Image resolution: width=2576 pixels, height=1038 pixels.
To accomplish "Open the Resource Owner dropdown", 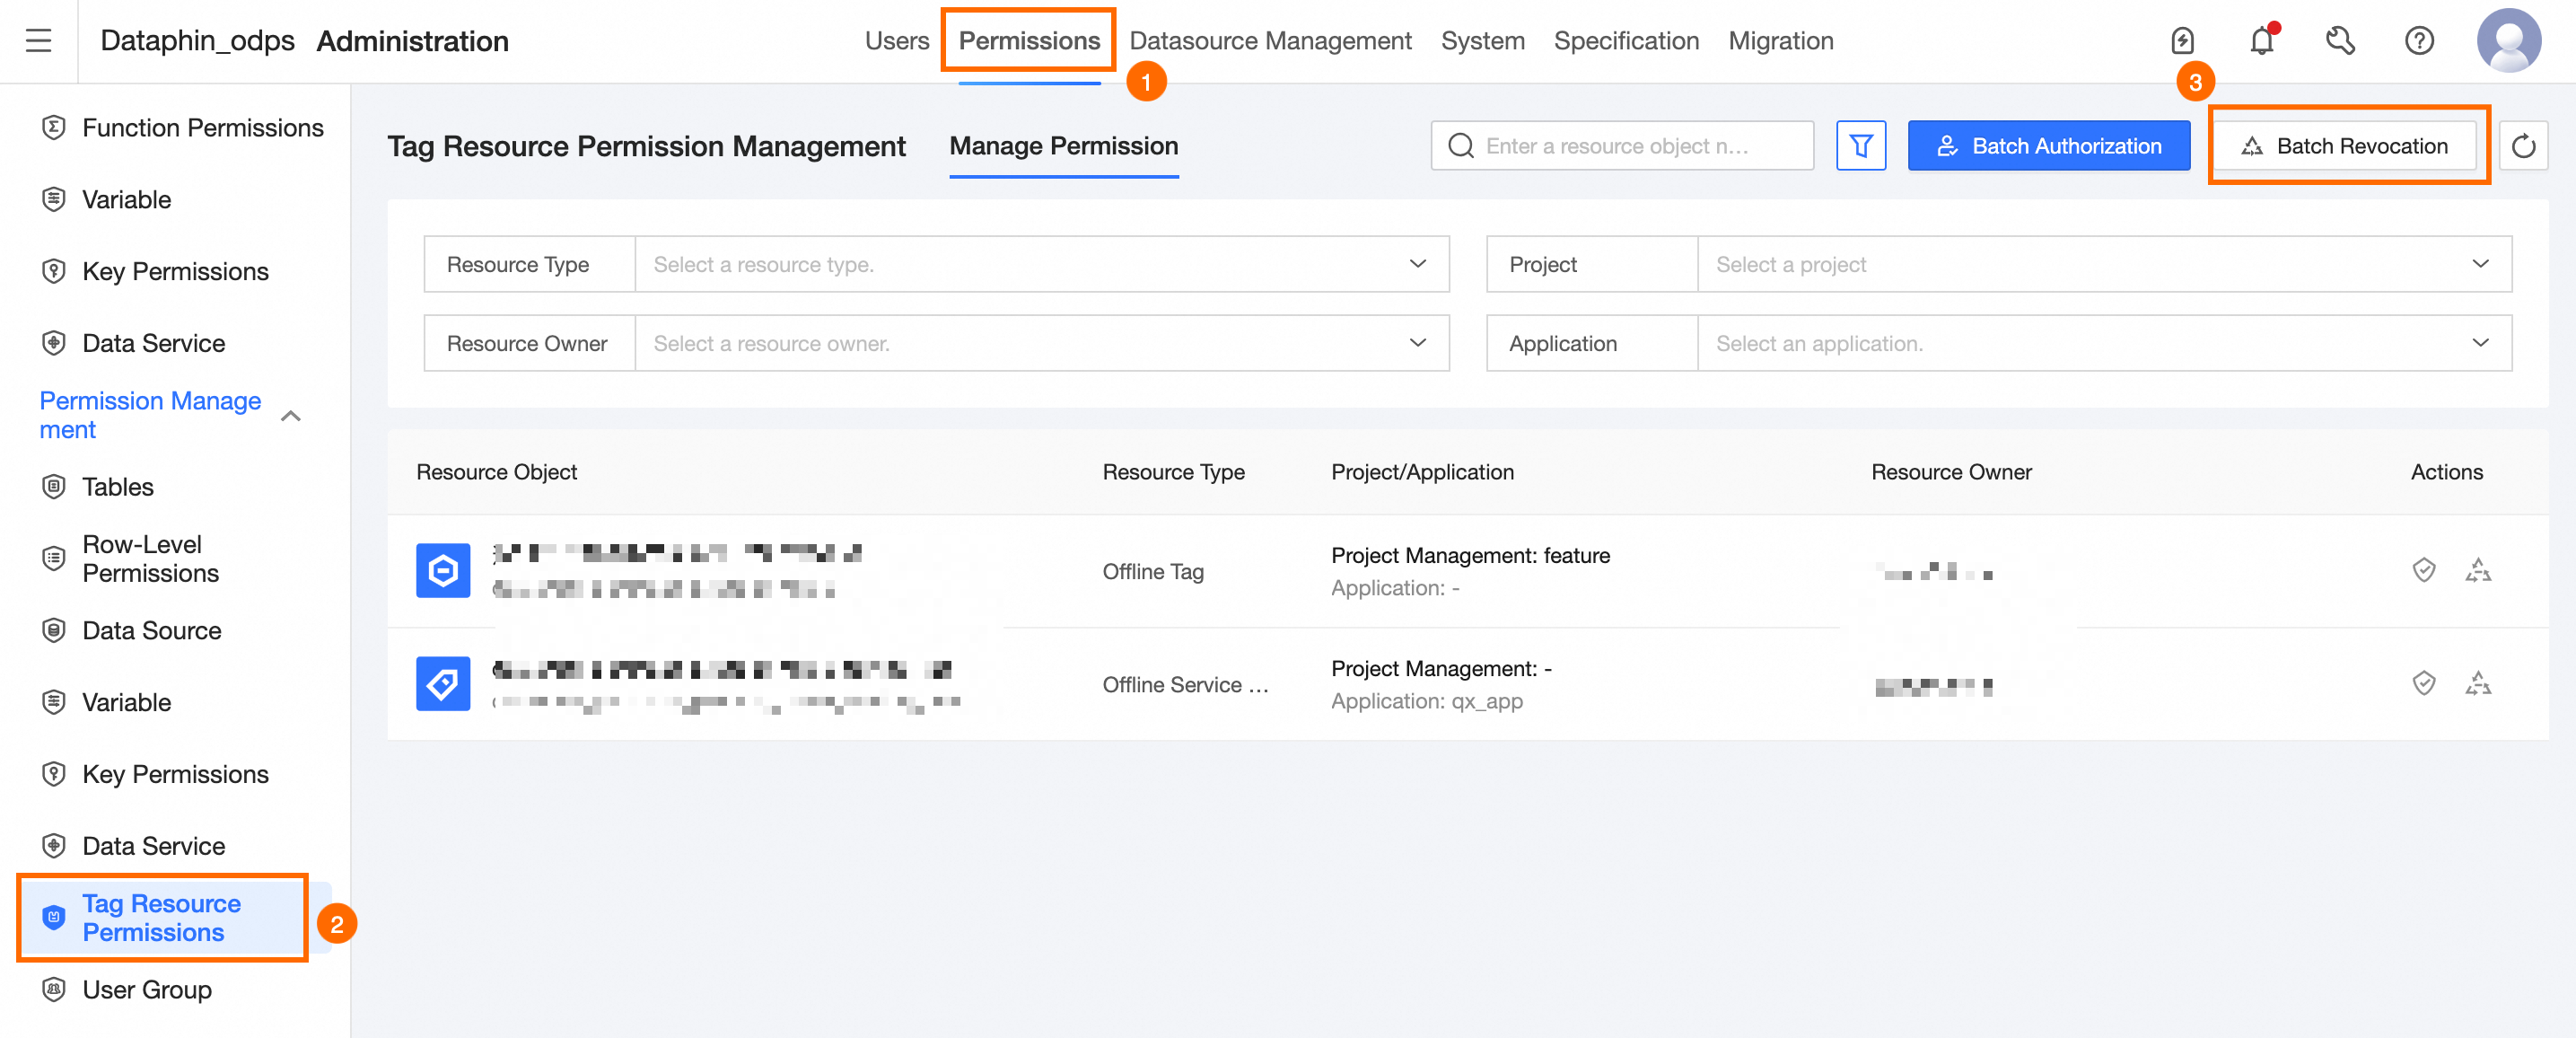I will (x=1042, y=343).
